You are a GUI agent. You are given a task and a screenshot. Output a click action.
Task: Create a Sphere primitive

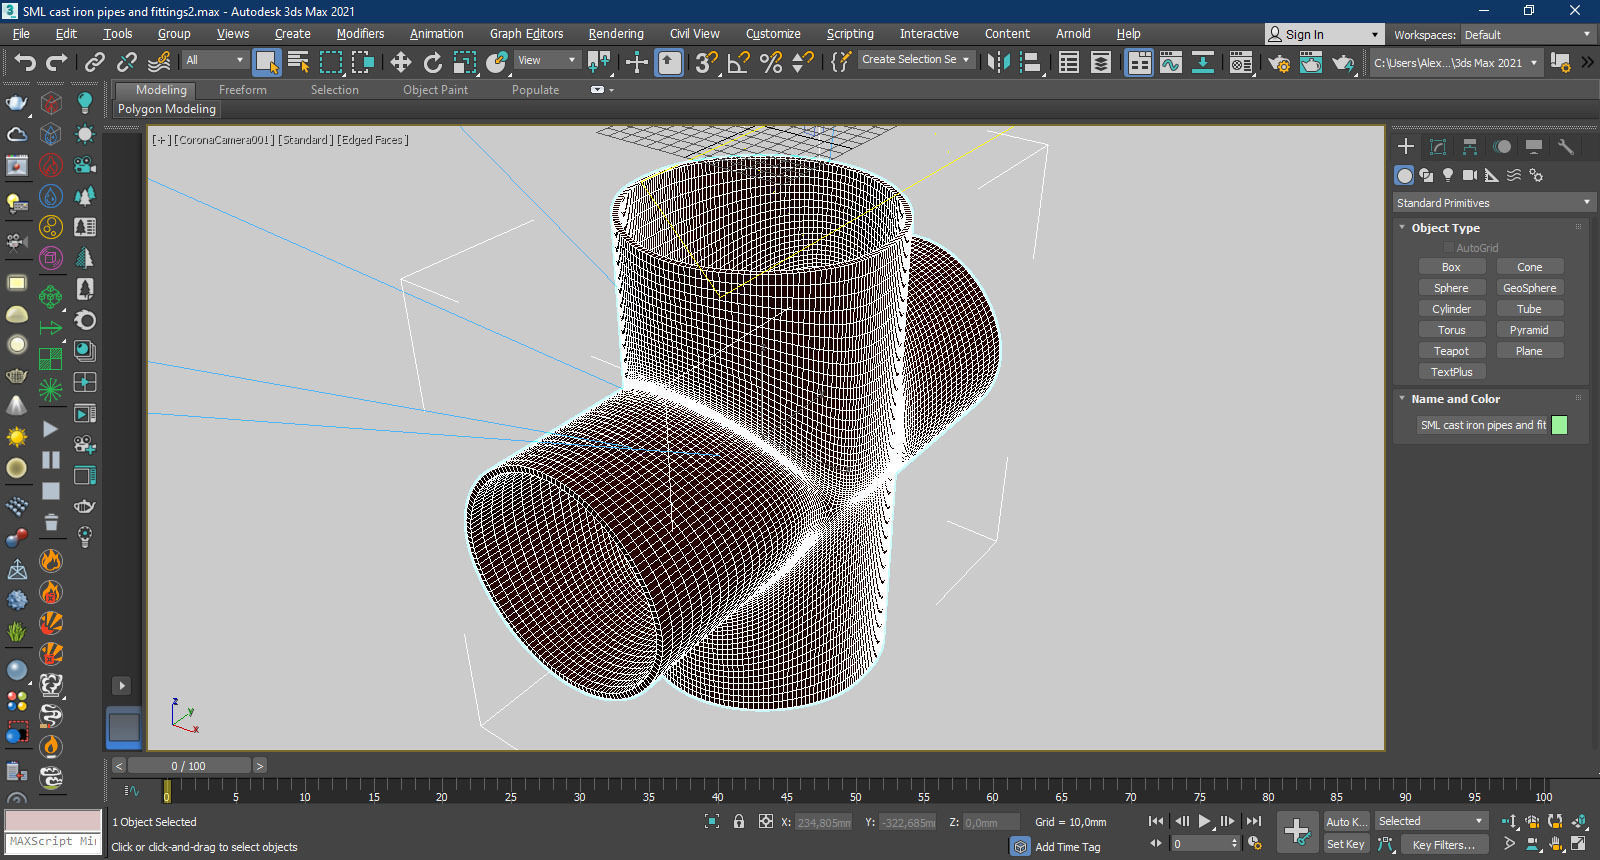pos(1451,288)
